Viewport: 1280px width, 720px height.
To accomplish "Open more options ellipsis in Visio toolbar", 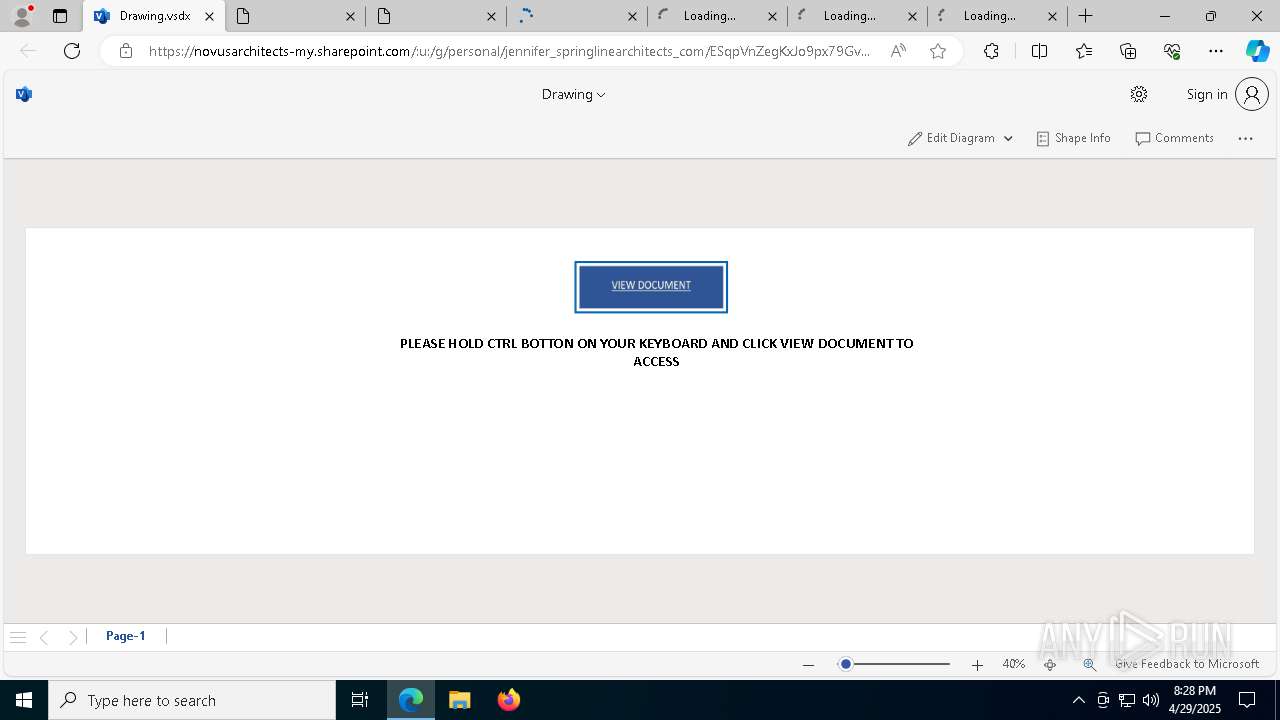I will 1245,139.
